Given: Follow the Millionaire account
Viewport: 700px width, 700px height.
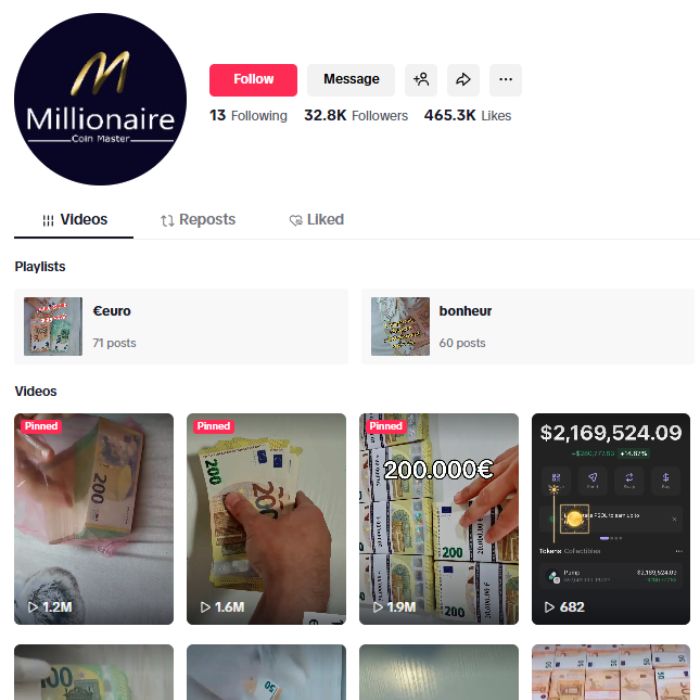Looking at the screenshot, I should coord(253,80).
